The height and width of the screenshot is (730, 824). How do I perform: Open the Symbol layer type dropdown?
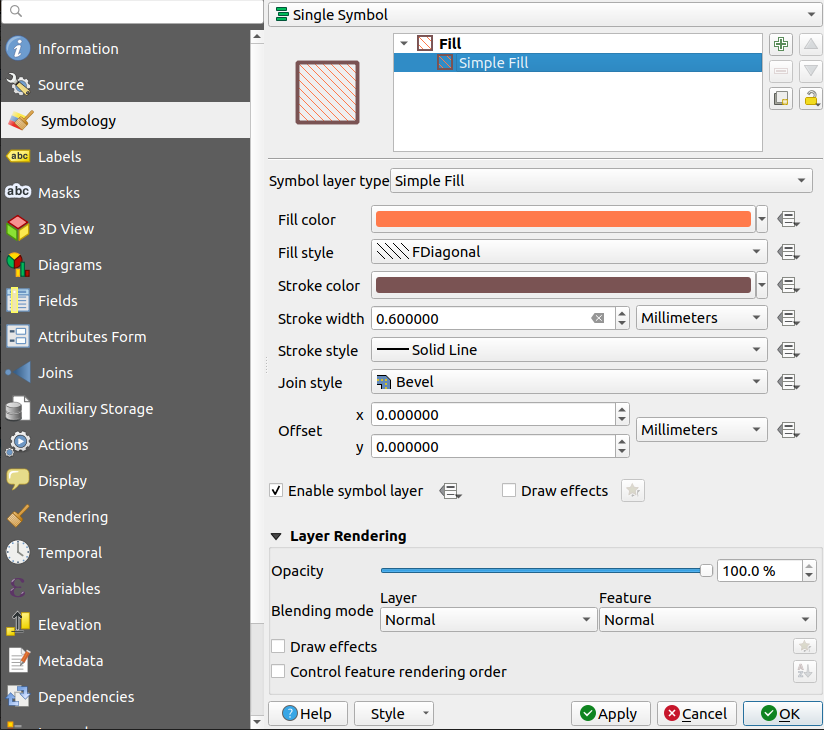601,181
